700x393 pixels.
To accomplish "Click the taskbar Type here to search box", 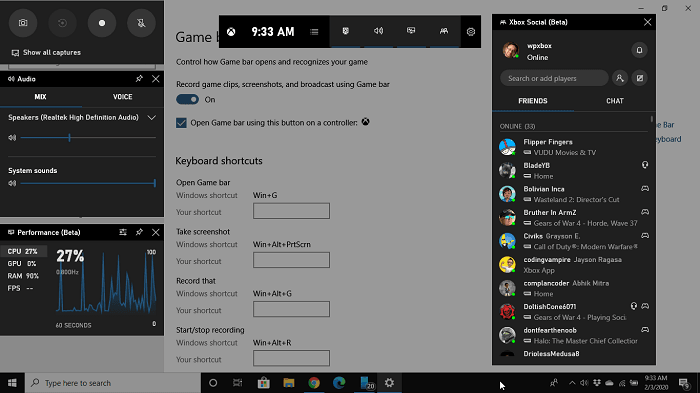I will pyautogui.click(x=112, y=383).
